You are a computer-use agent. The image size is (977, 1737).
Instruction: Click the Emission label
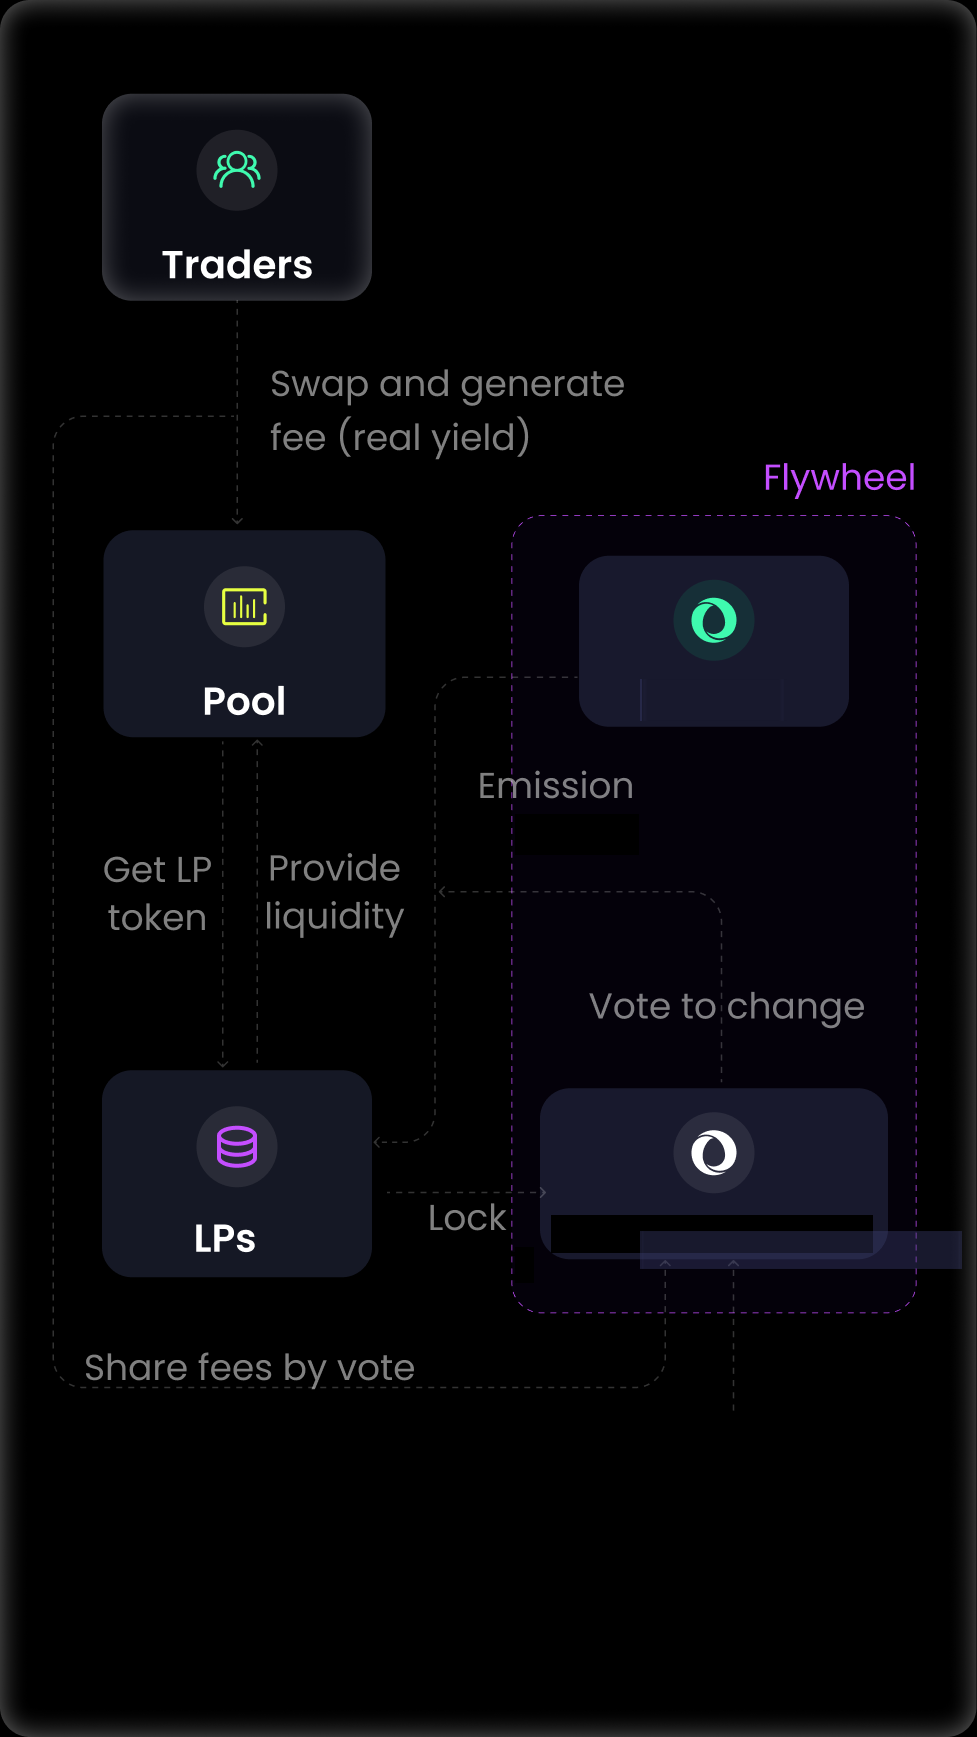555,786
